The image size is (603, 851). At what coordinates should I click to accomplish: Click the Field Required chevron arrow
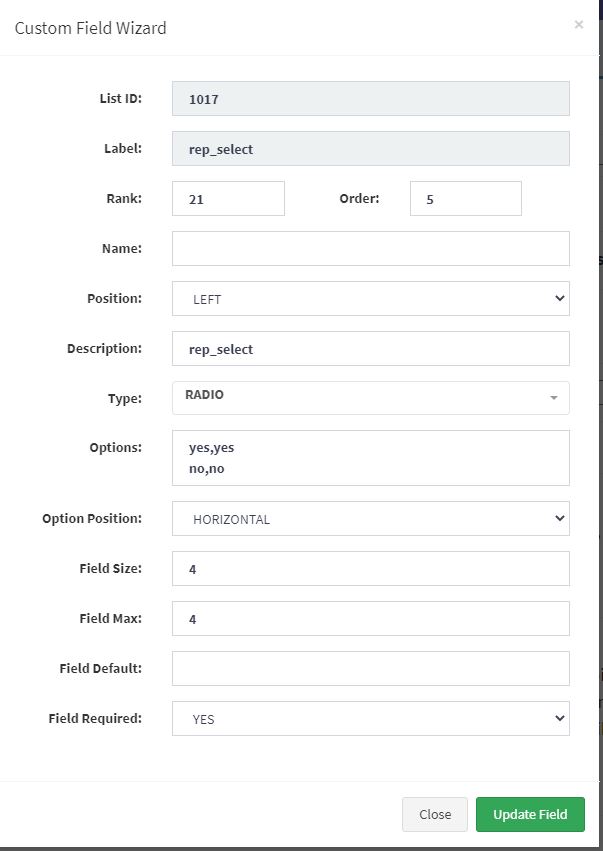pos(560,718)
